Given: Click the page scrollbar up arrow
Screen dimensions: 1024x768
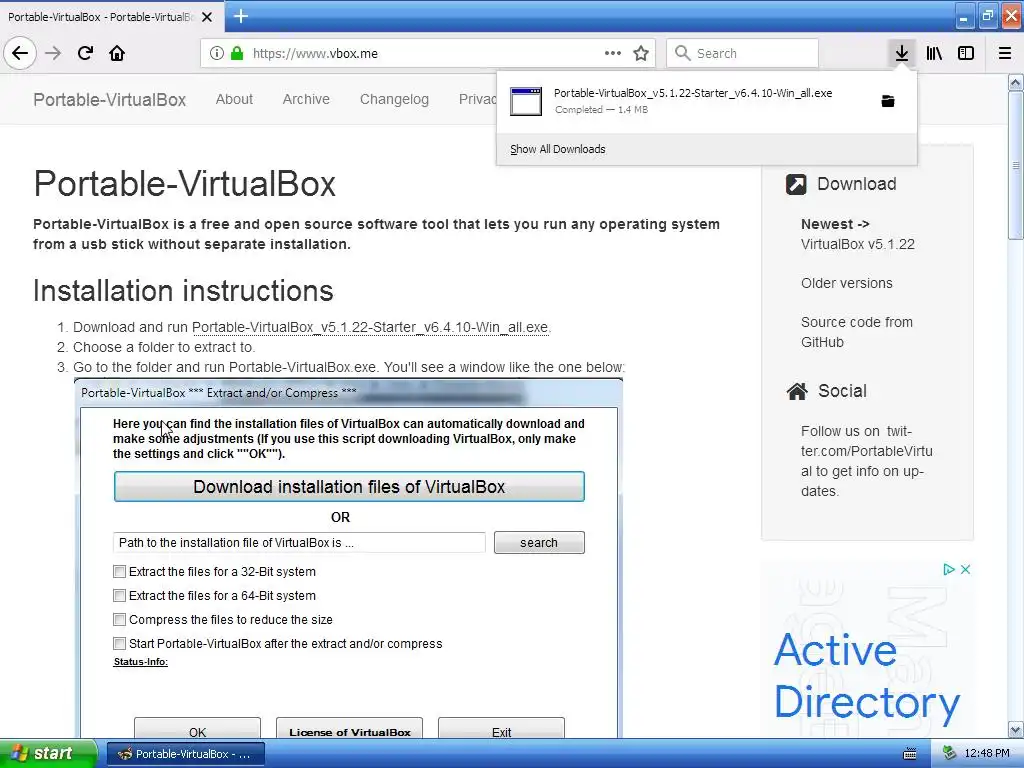Looking at the screenshot, I should pos(1016,82).
